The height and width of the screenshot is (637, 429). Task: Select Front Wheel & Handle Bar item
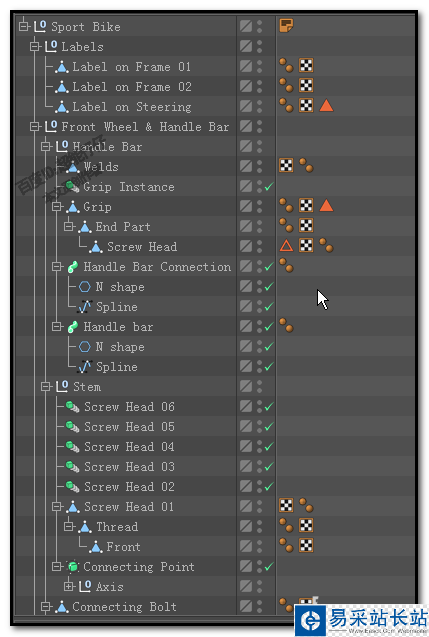click(145, 127)
